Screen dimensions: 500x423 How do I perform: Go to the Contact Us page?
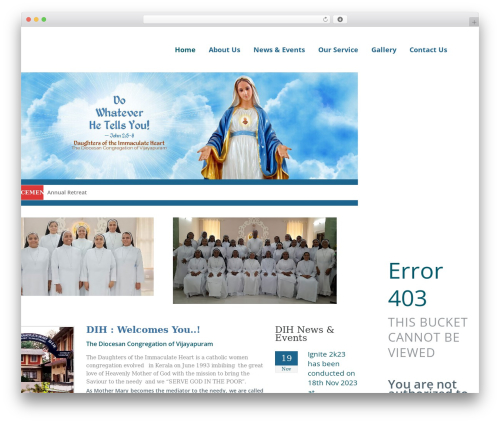[x=428, y=50]
